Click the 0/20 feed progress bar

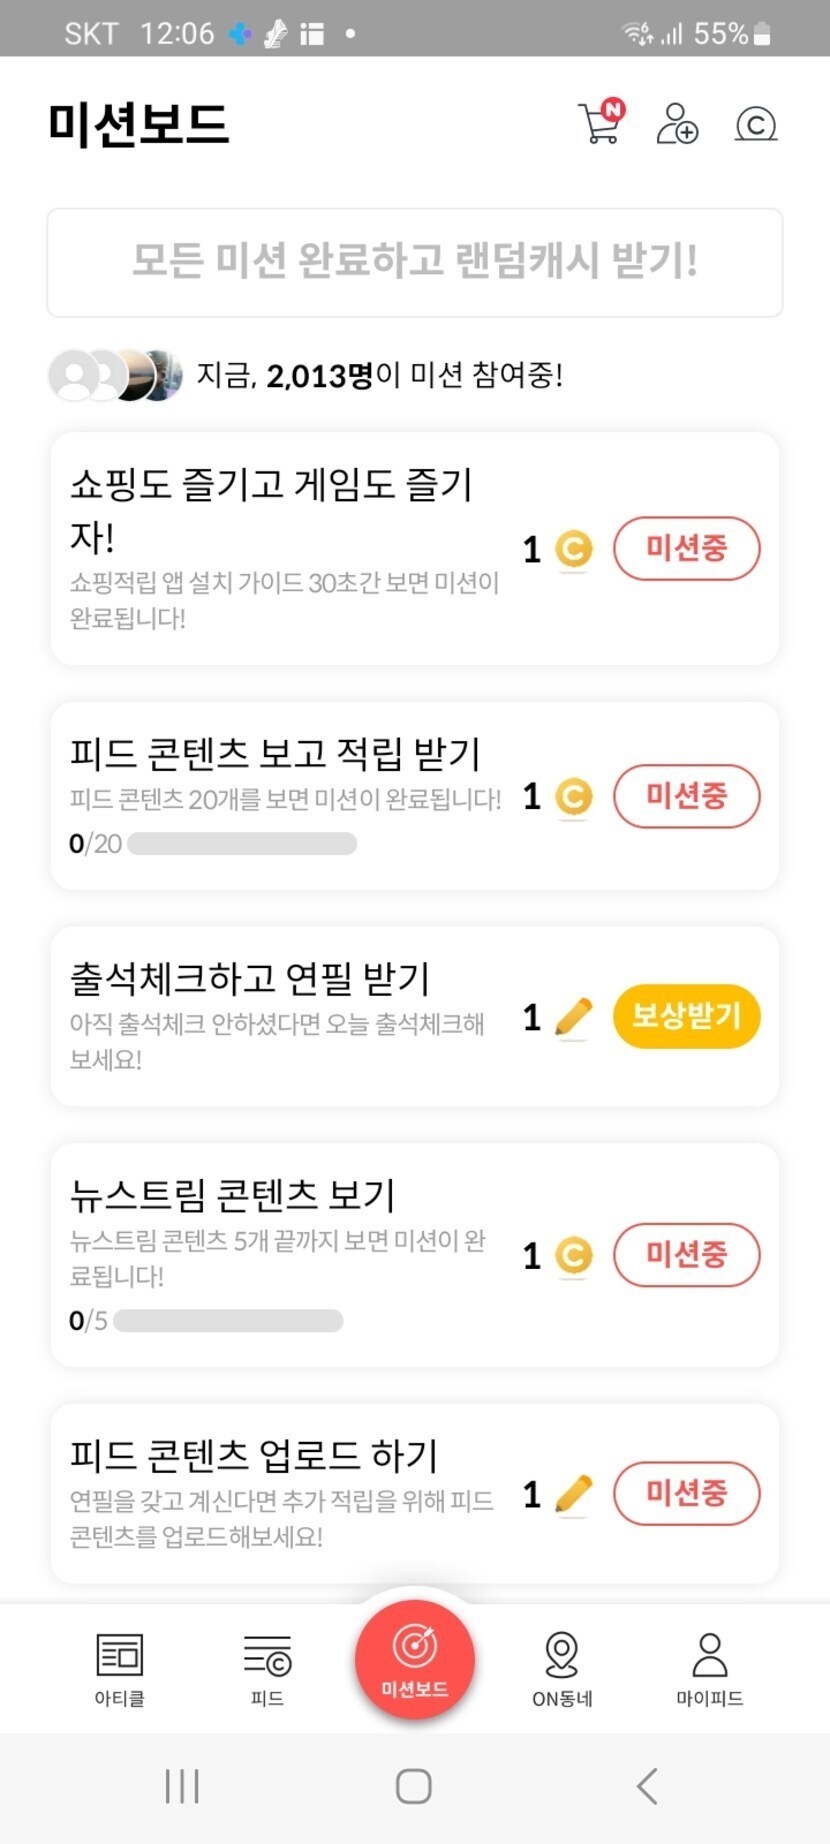click(242, 844)
